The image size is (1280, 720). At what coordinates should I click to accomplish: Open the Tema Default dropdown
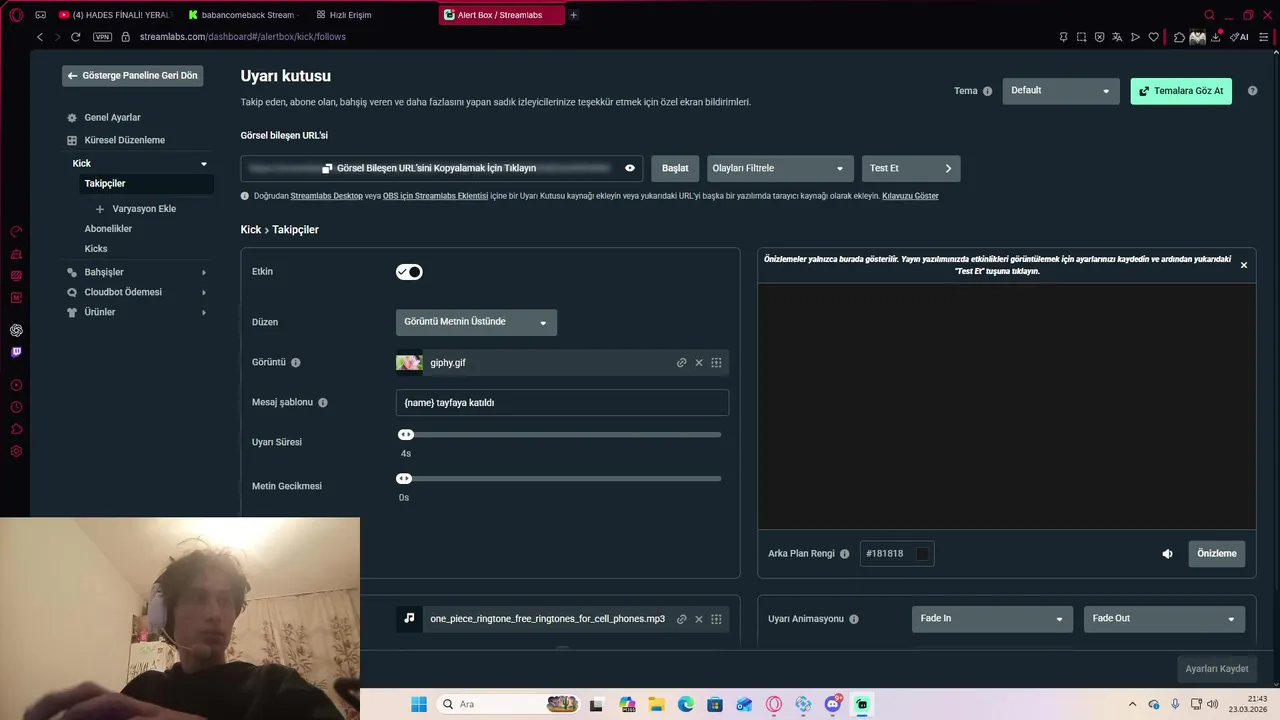pos(1061,91)
